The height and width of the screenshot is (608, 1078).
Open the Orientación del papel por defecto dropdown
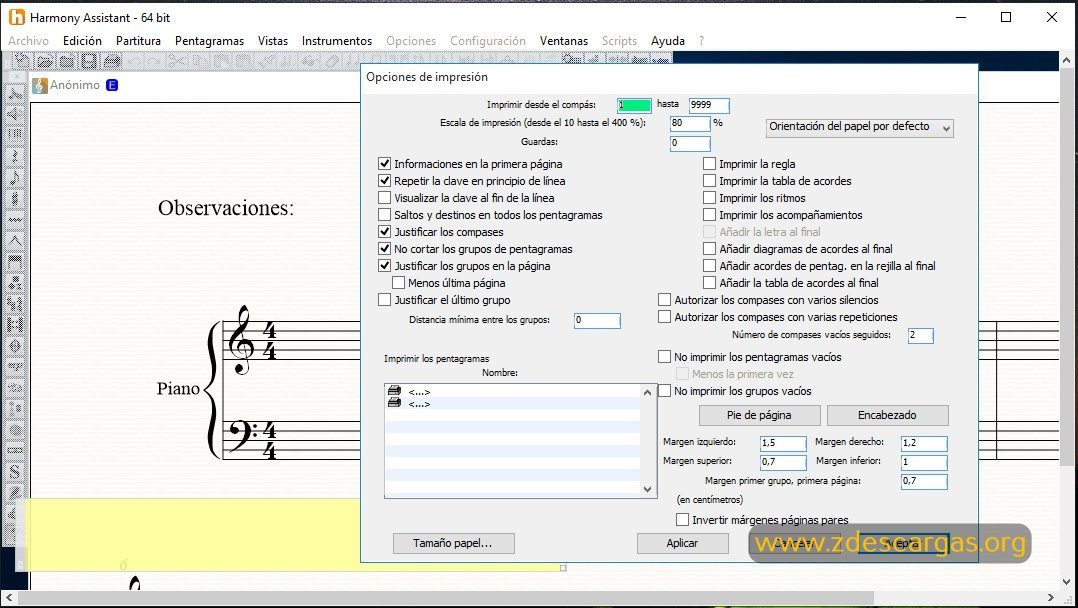859,127
